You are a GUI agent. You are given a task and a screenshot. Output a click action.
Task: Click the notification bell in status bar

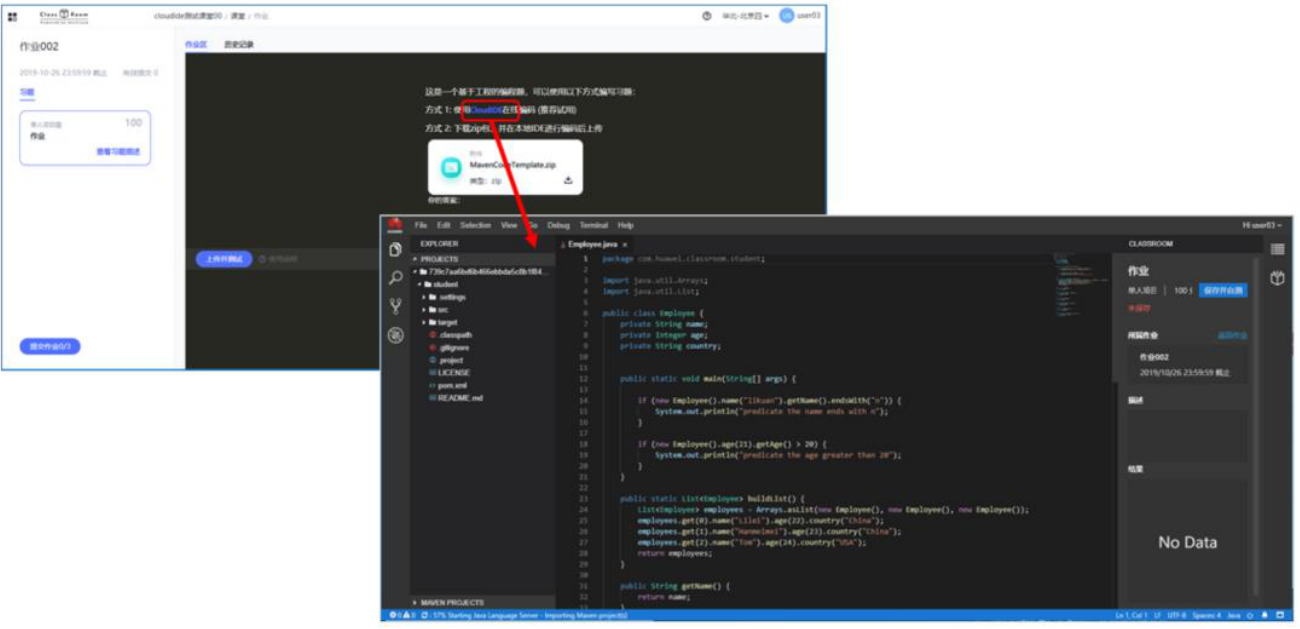pyautogui.click(x=1264, y=614)
